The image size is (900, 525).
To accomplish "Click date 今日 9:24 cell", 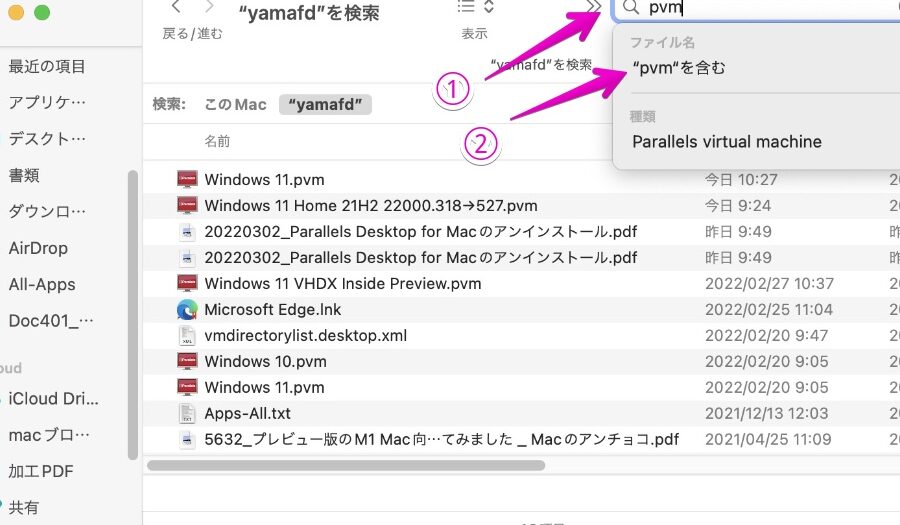I will point(738,205).
